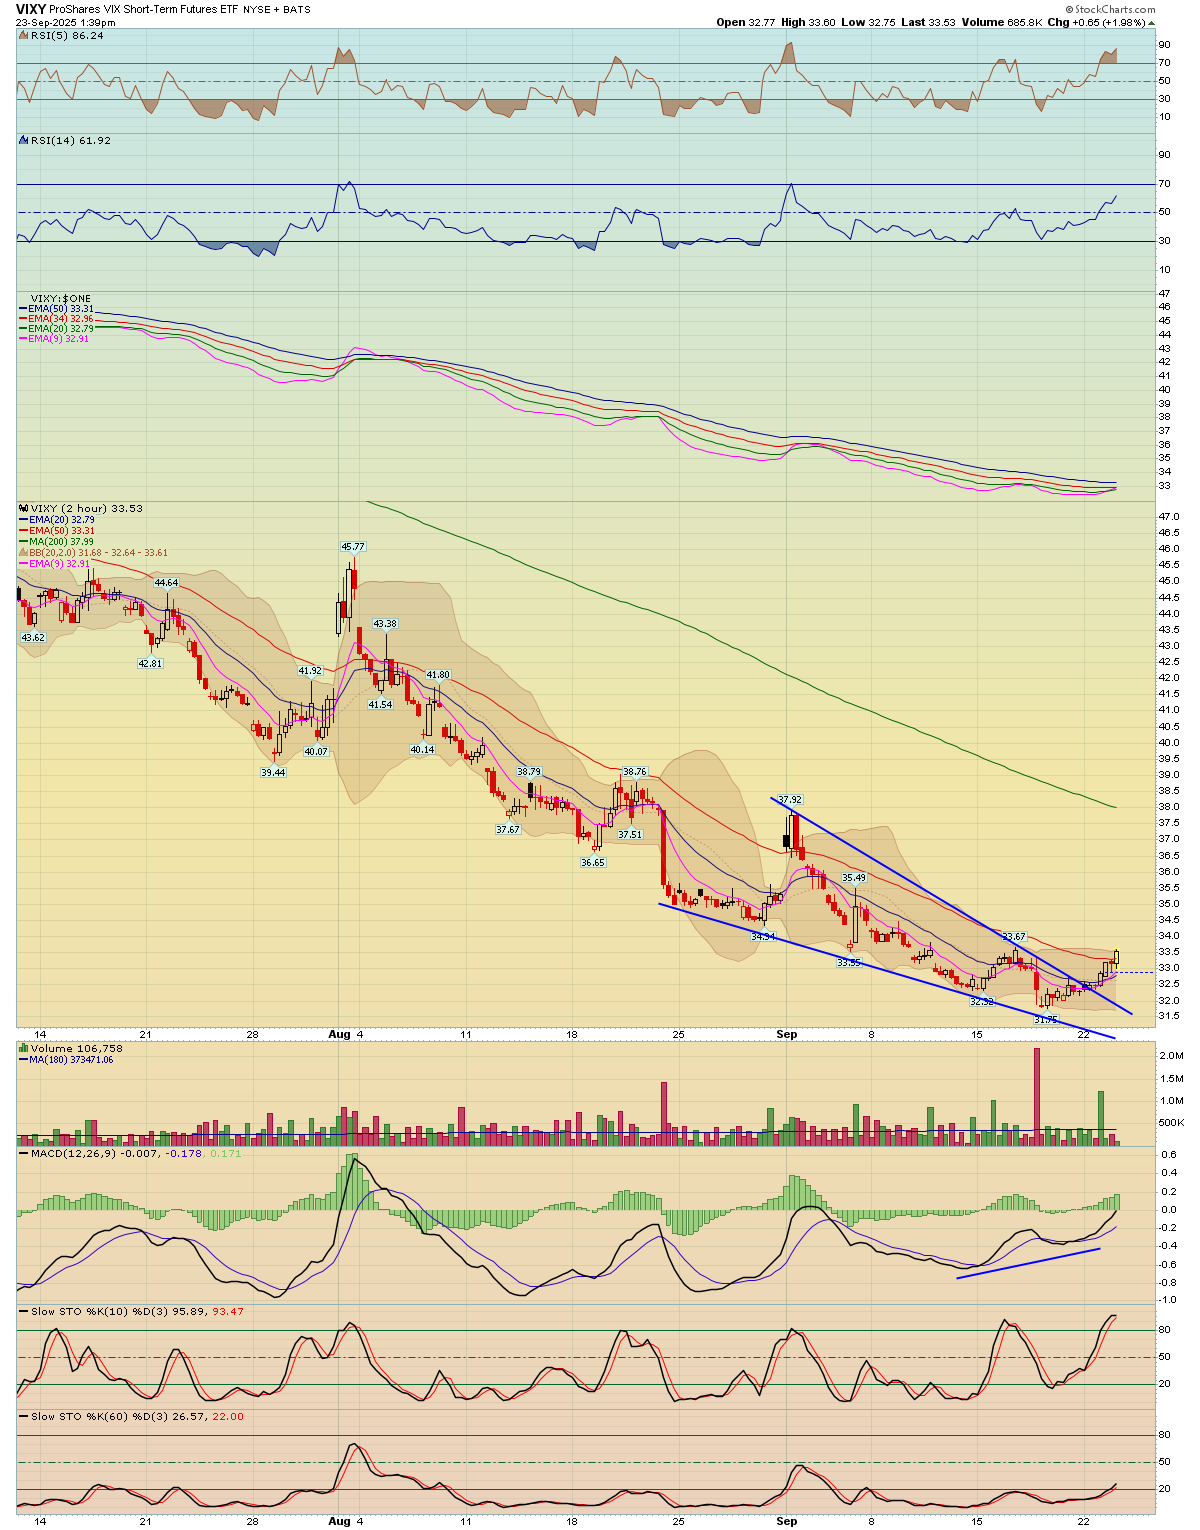Select the 37.92 high price label
1200x1530 pixels.
[x=790, y=800]
